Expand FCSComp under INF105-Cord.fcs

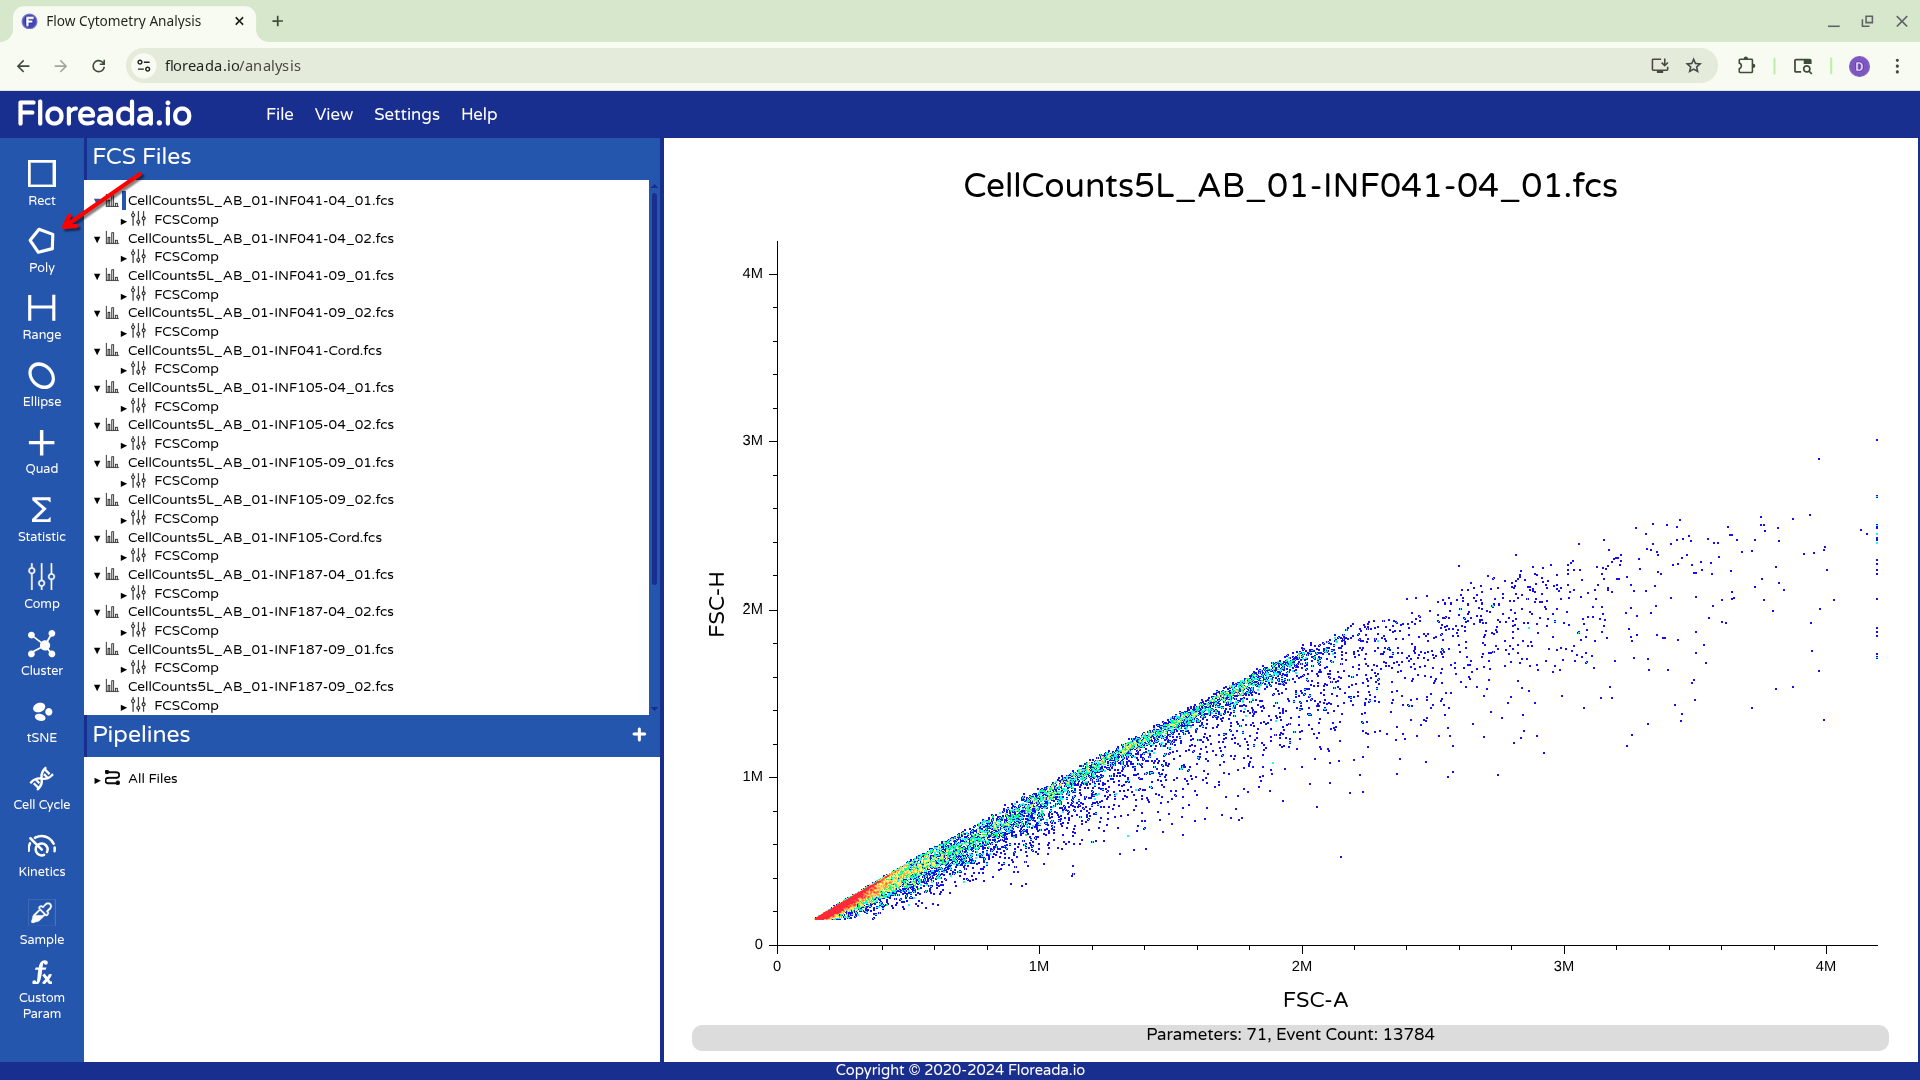[123, 557]
